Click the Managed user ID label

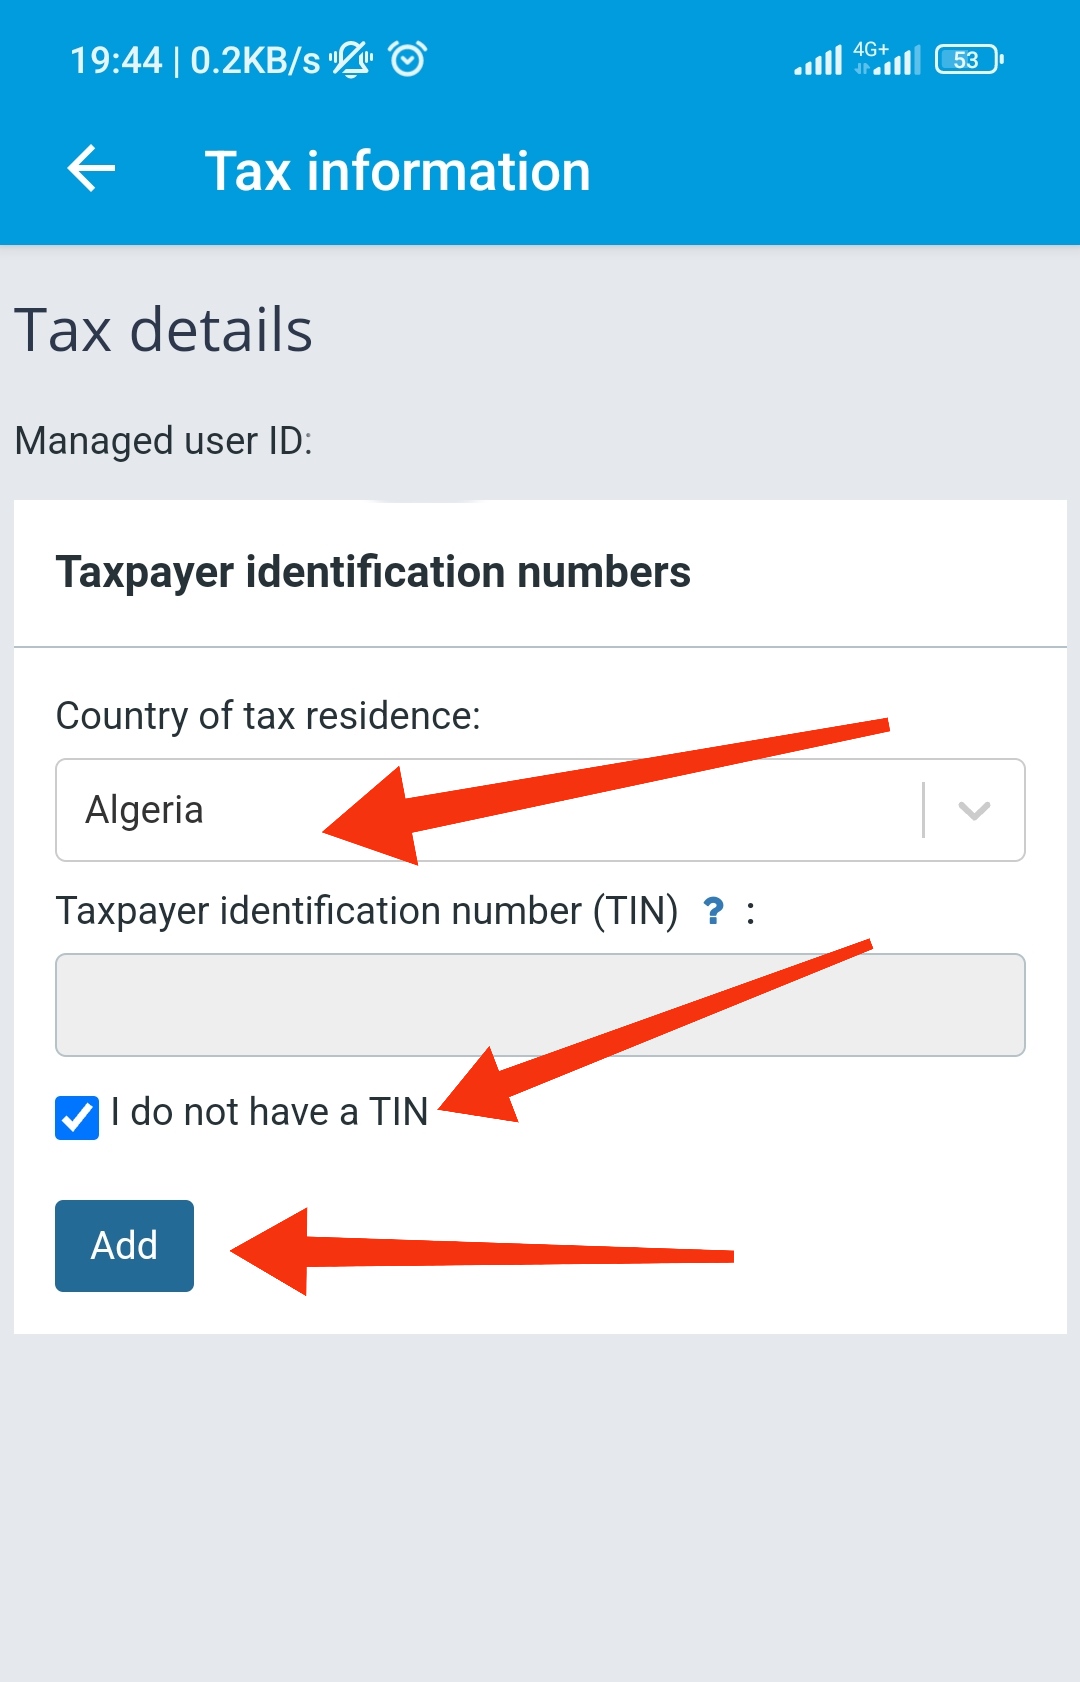tap(164, 440)
